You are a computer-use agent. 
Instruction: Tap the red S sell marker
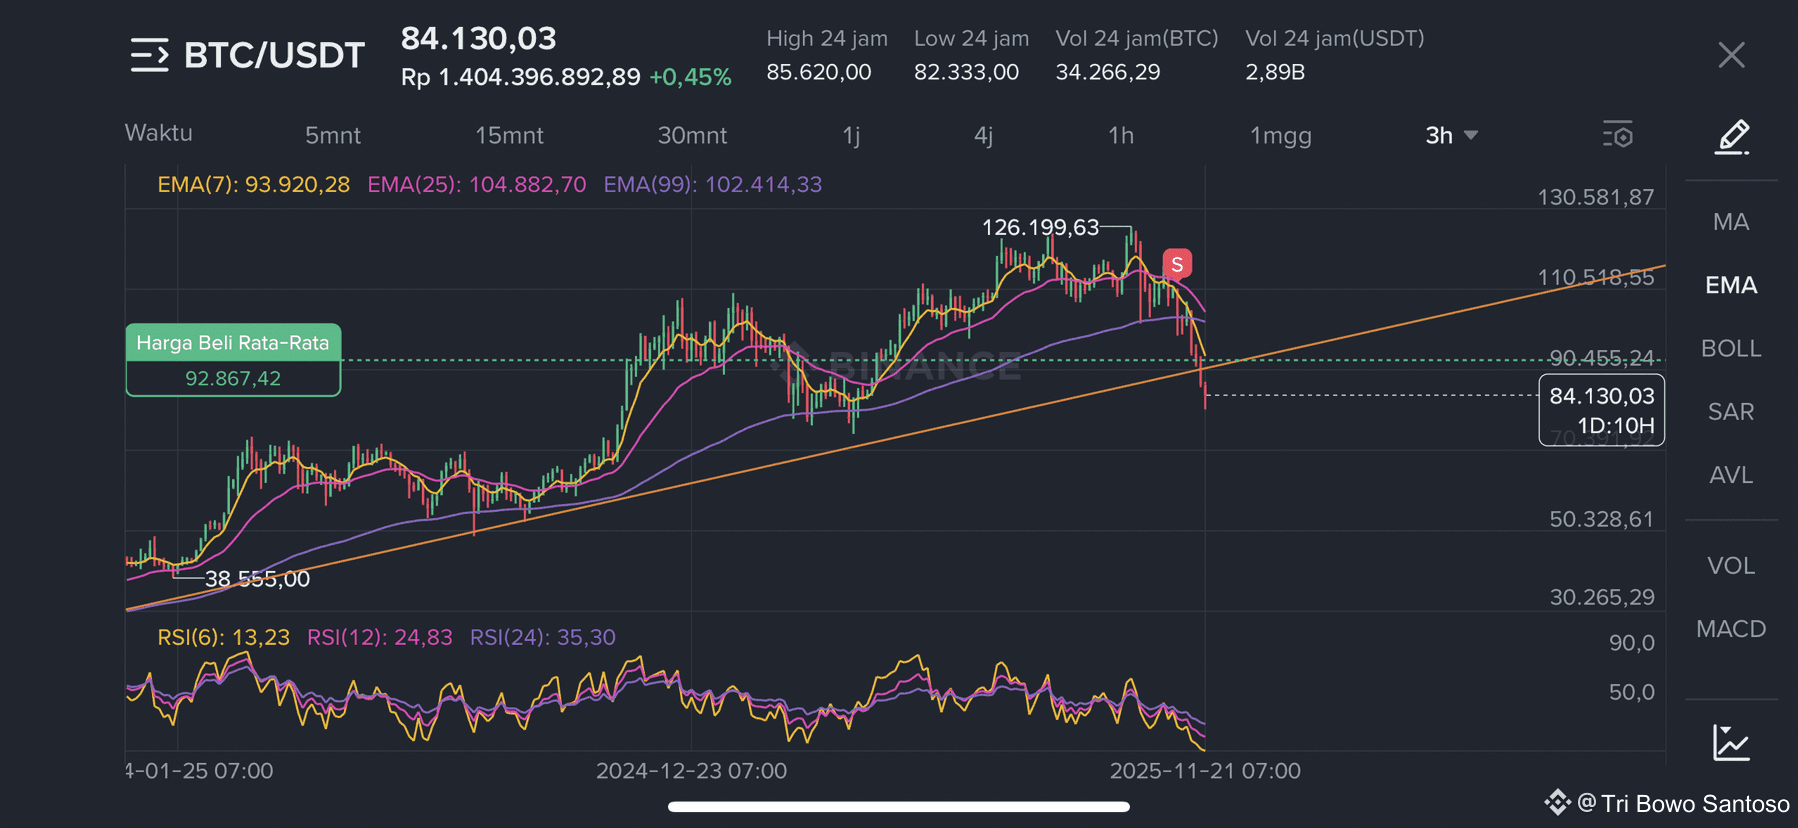(x=1177, y=264)
